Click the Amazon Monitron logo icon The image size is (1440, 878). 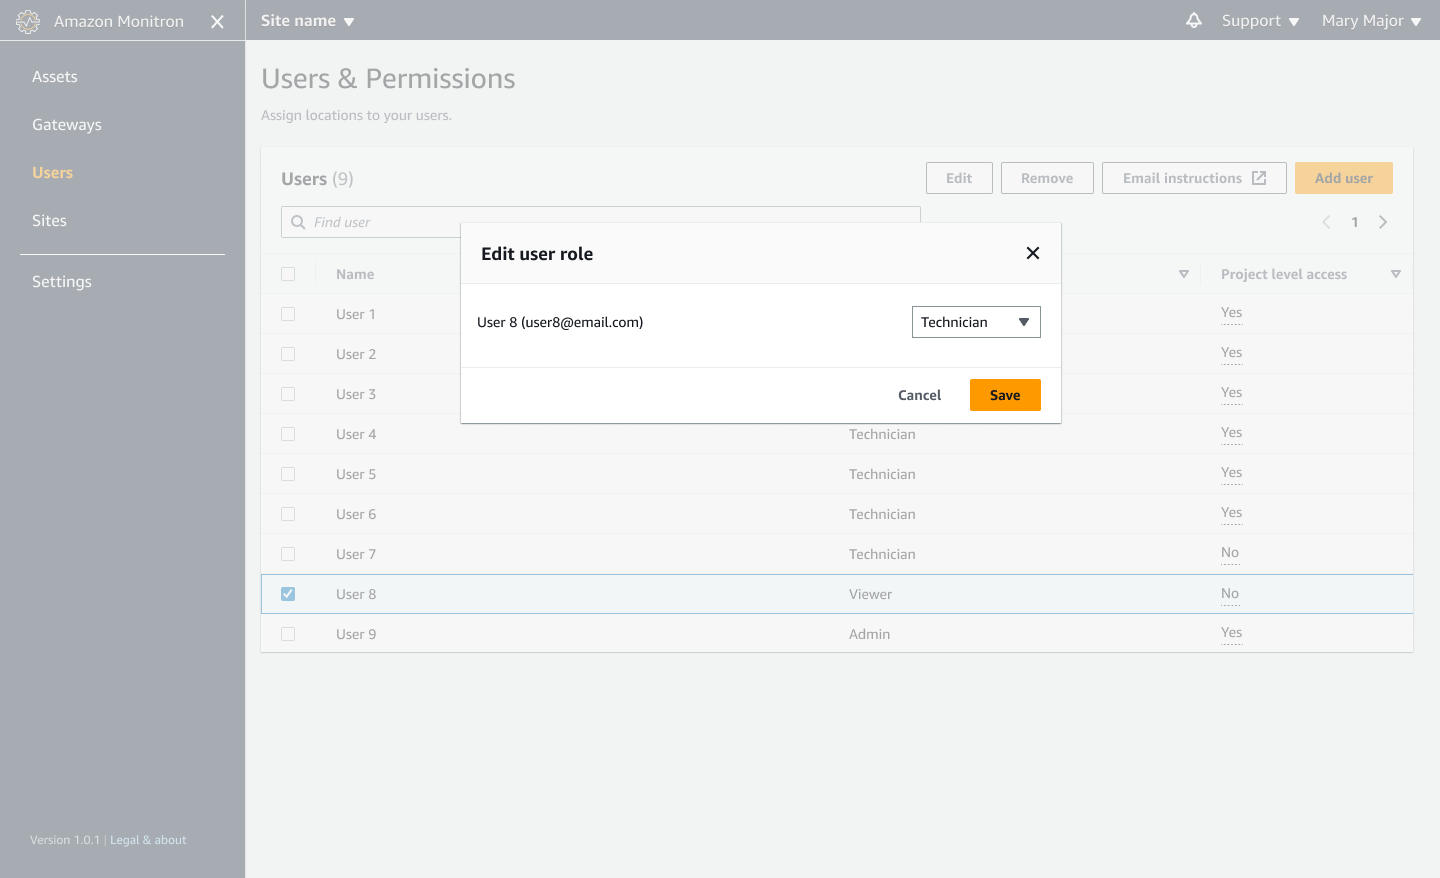coord(27,21)
